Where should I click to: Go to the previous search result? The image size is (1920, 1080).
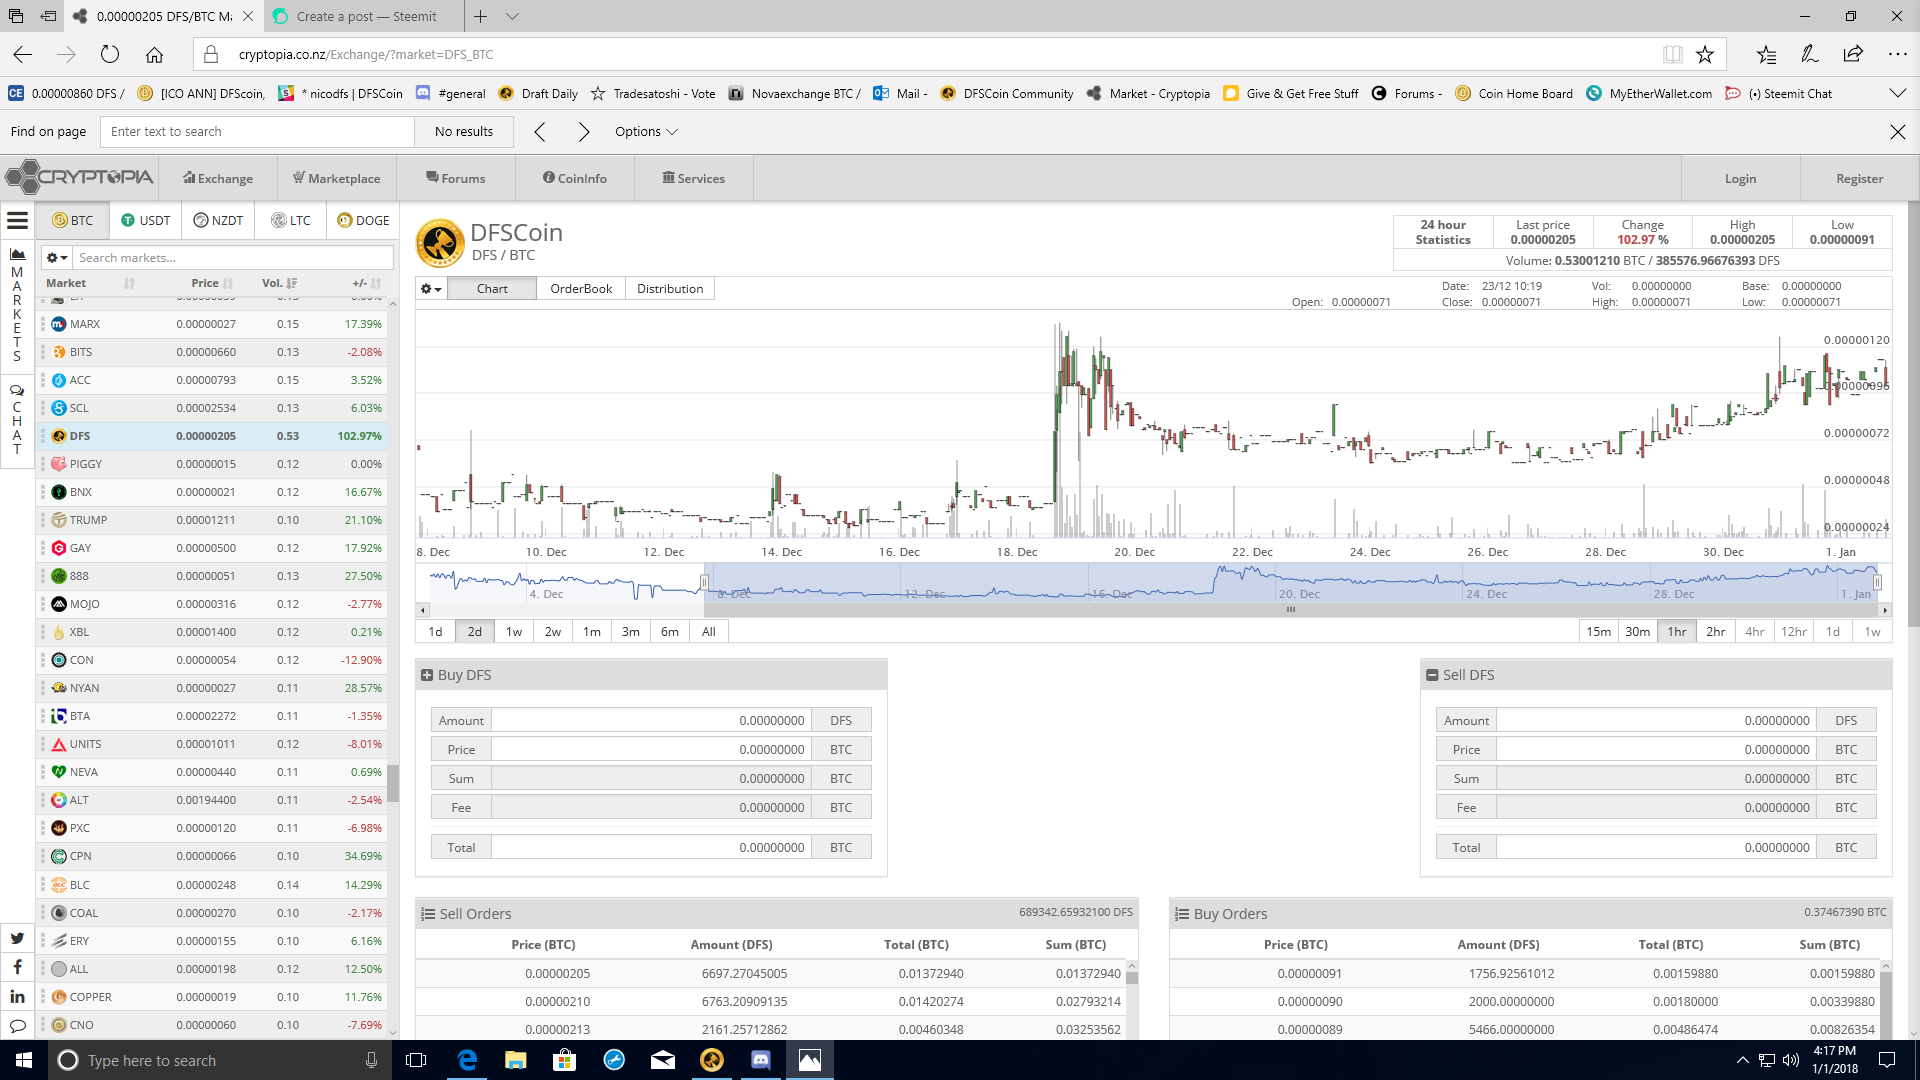coord(540,132)
